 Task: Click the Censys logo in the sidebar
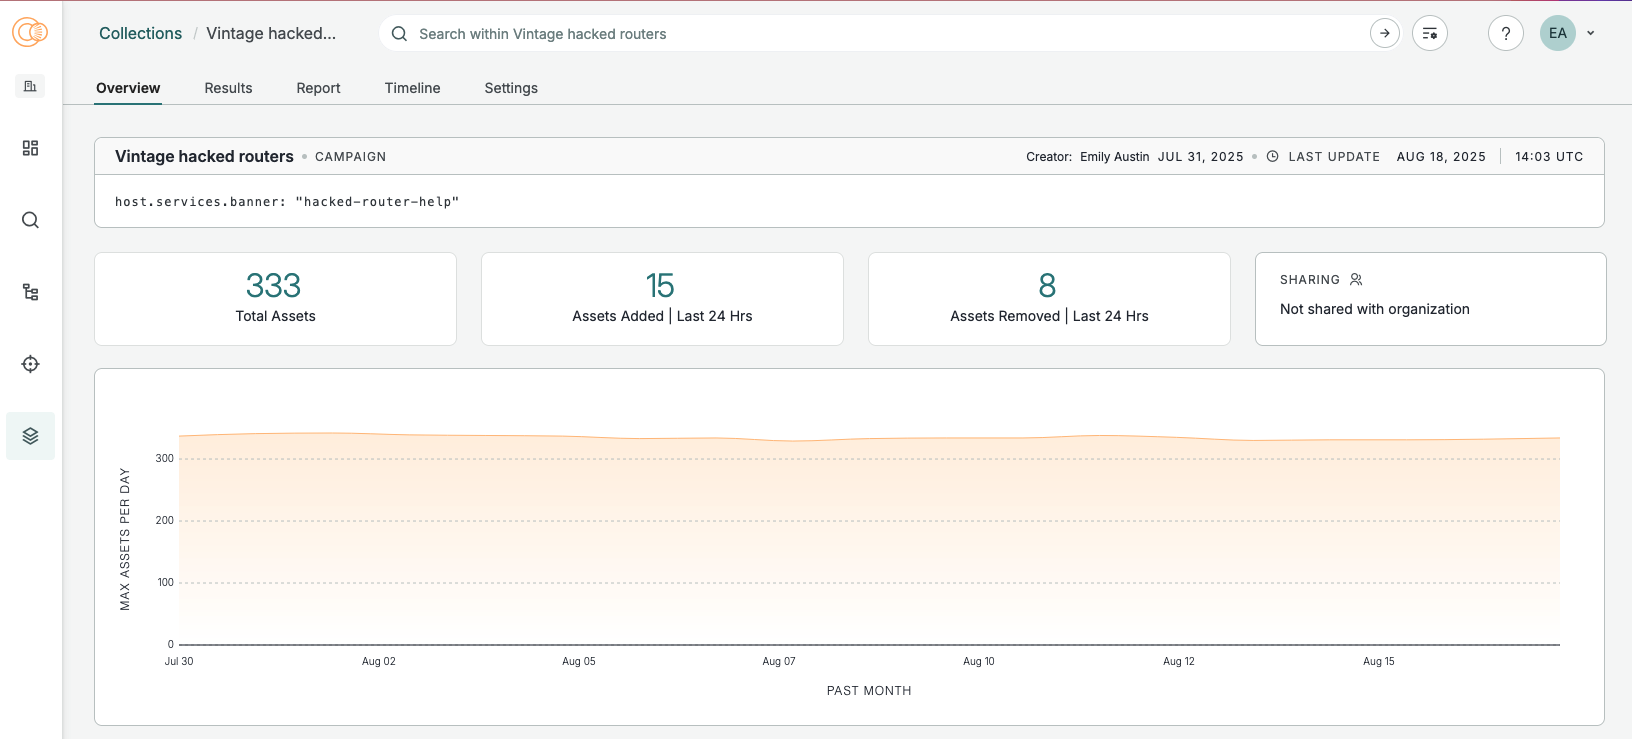tap(30, 33)
